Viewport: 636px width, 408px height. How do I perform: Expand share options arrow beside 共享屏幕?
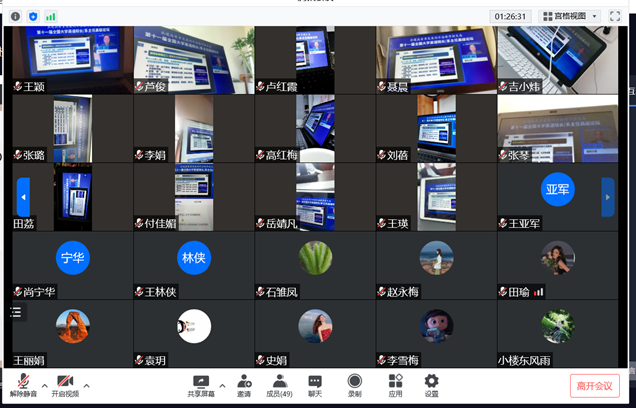pyautogui.click(x=222, y=385)
